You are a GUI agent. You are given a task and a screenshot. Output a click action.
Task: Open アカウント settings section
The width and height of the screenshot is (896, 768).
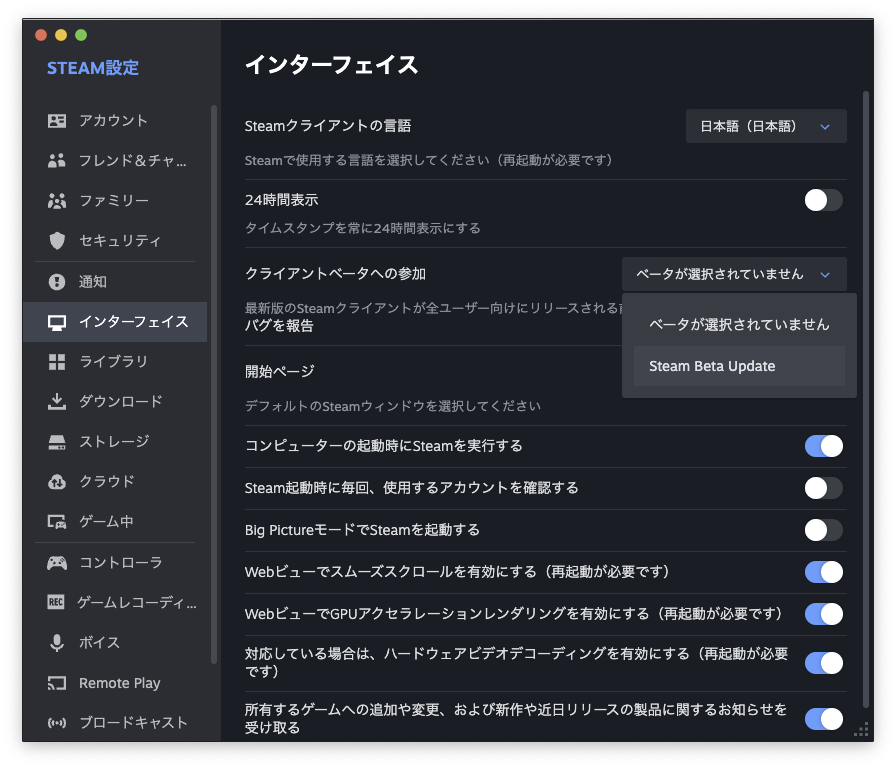click(x=115, y=121)
